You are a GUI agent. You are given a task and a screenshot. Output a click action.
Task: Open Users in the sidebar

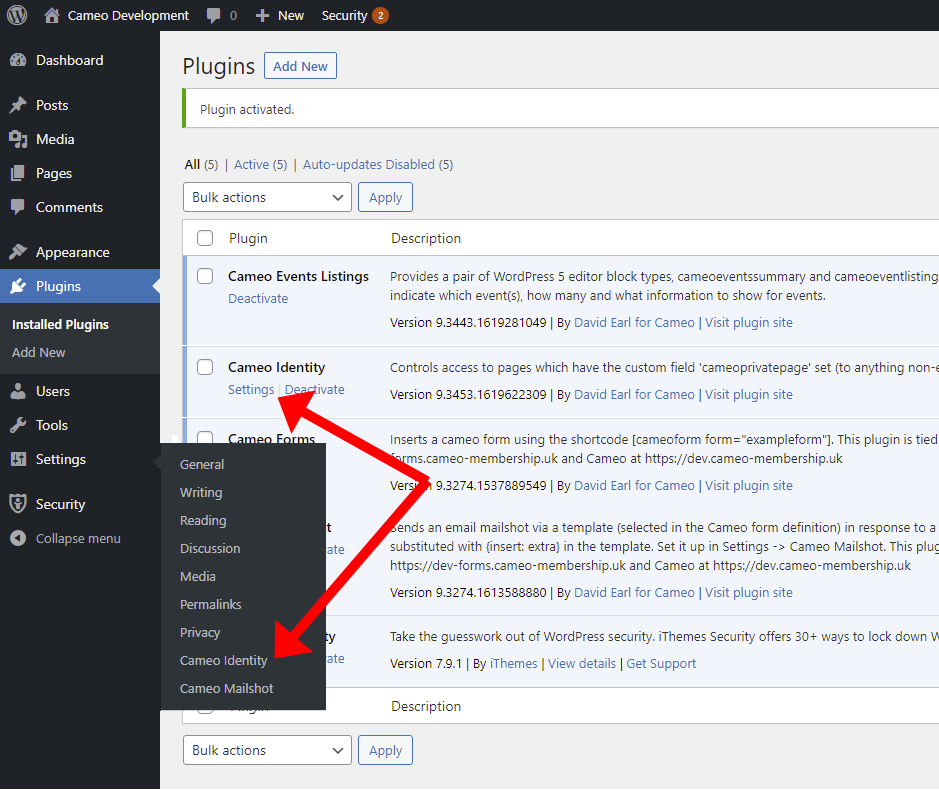coord(53,392)
